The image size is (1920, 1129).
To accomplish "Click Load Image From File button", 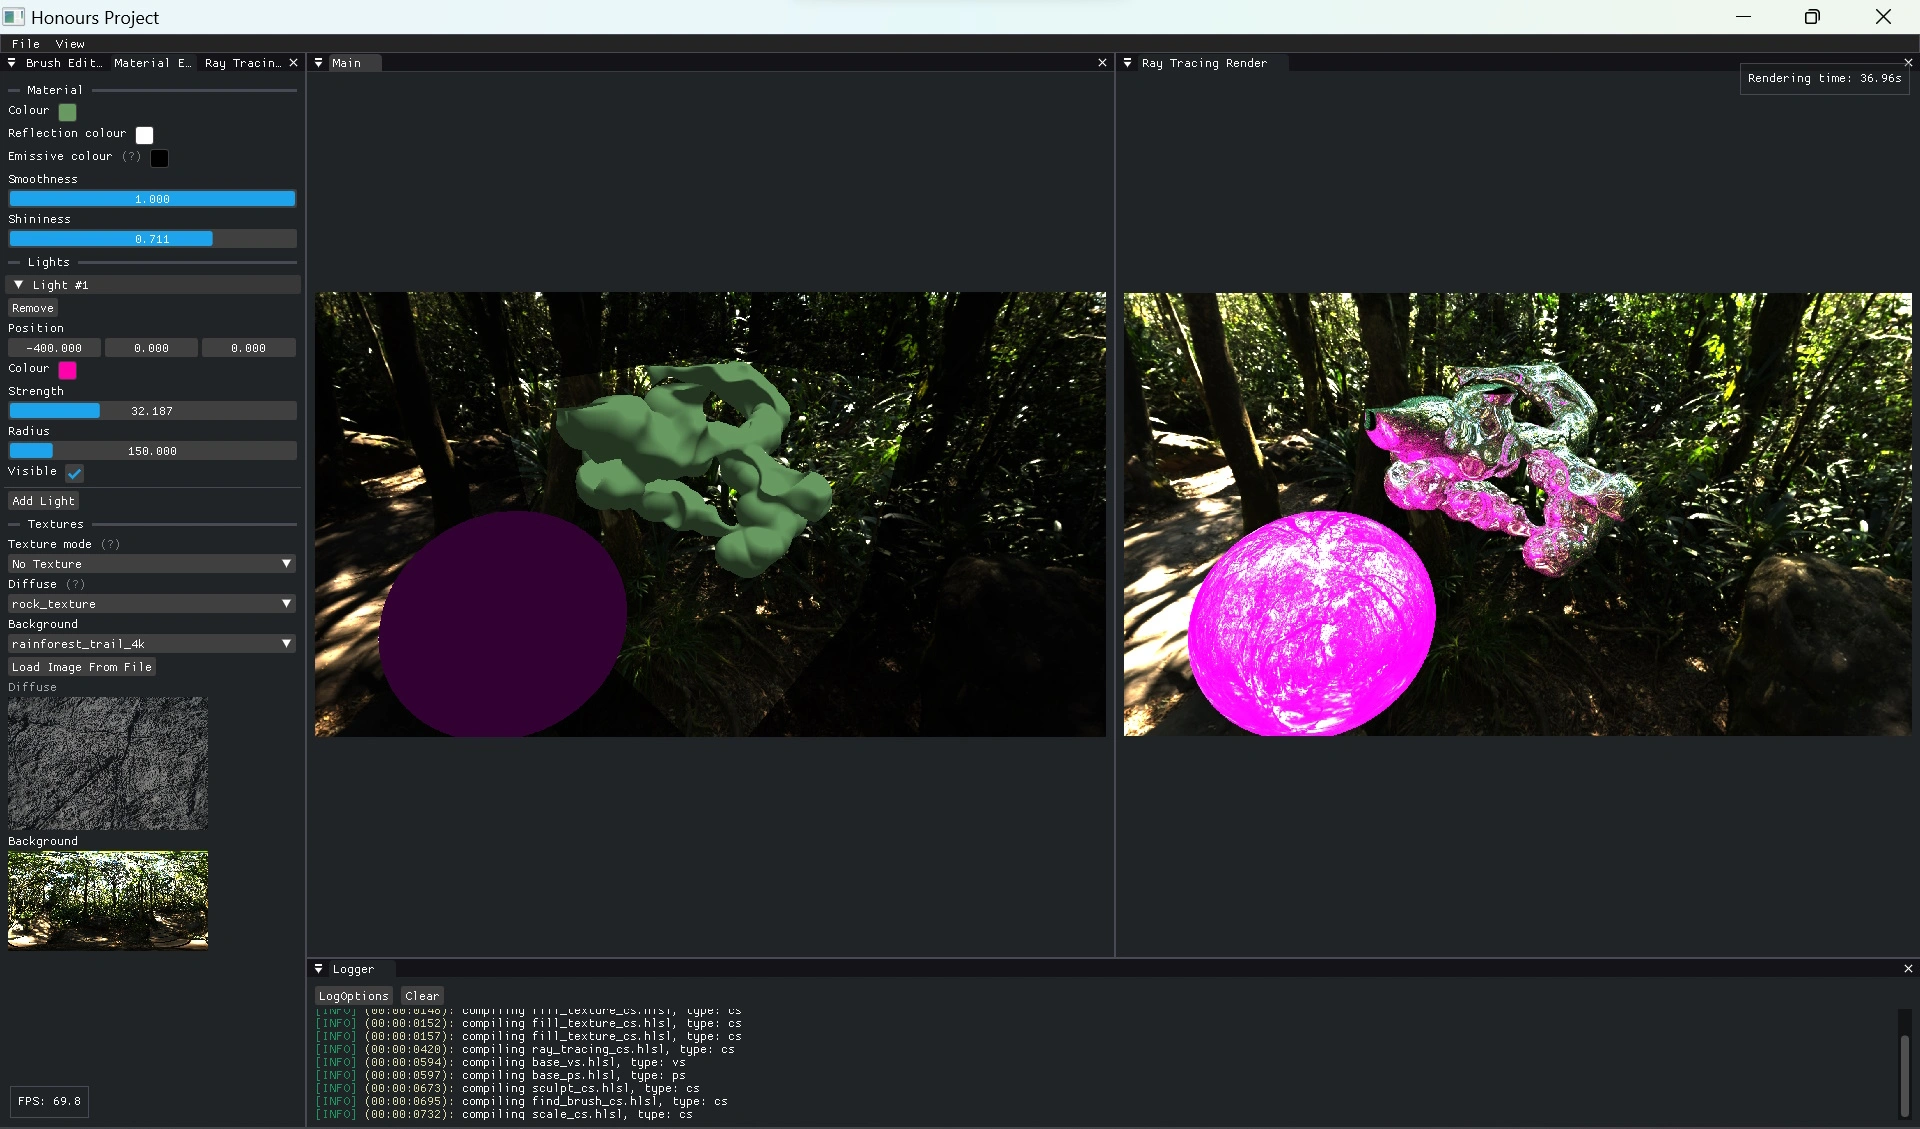I will click(82, 667).
